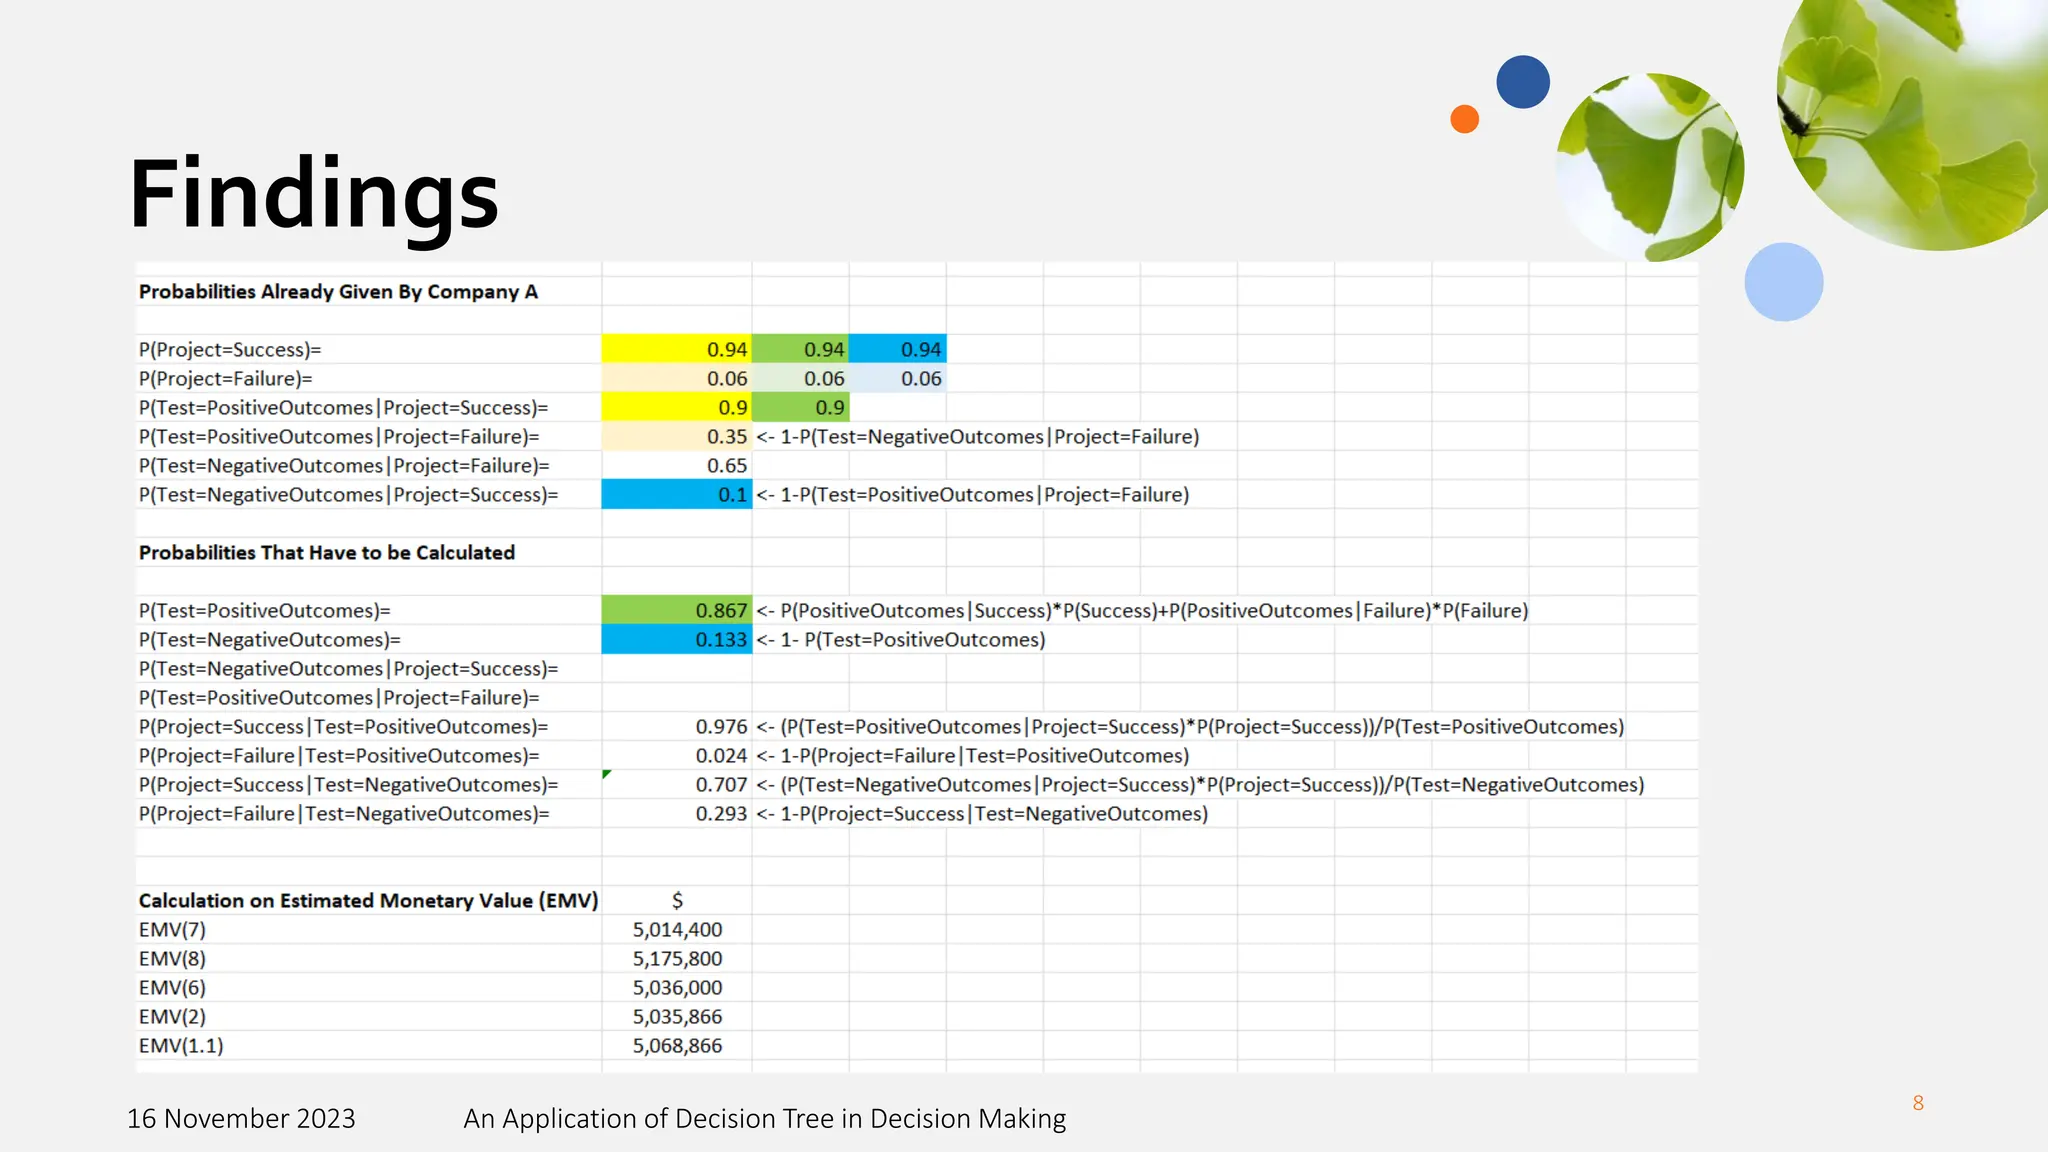The image size is (2048, 1152).
Task: Click the Decision Tree footer title text
Action: point(764,1118)
